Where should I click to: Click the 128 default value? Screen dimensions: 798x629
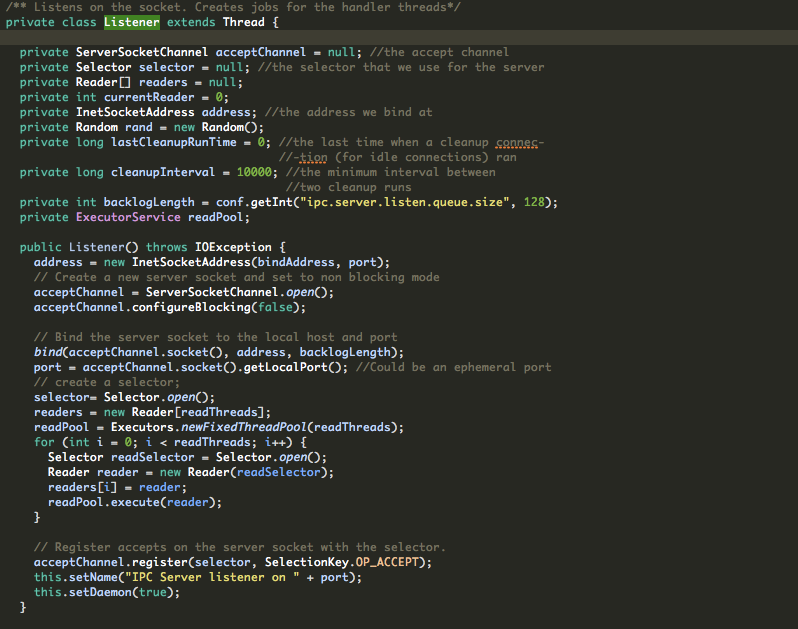[533, 202]
